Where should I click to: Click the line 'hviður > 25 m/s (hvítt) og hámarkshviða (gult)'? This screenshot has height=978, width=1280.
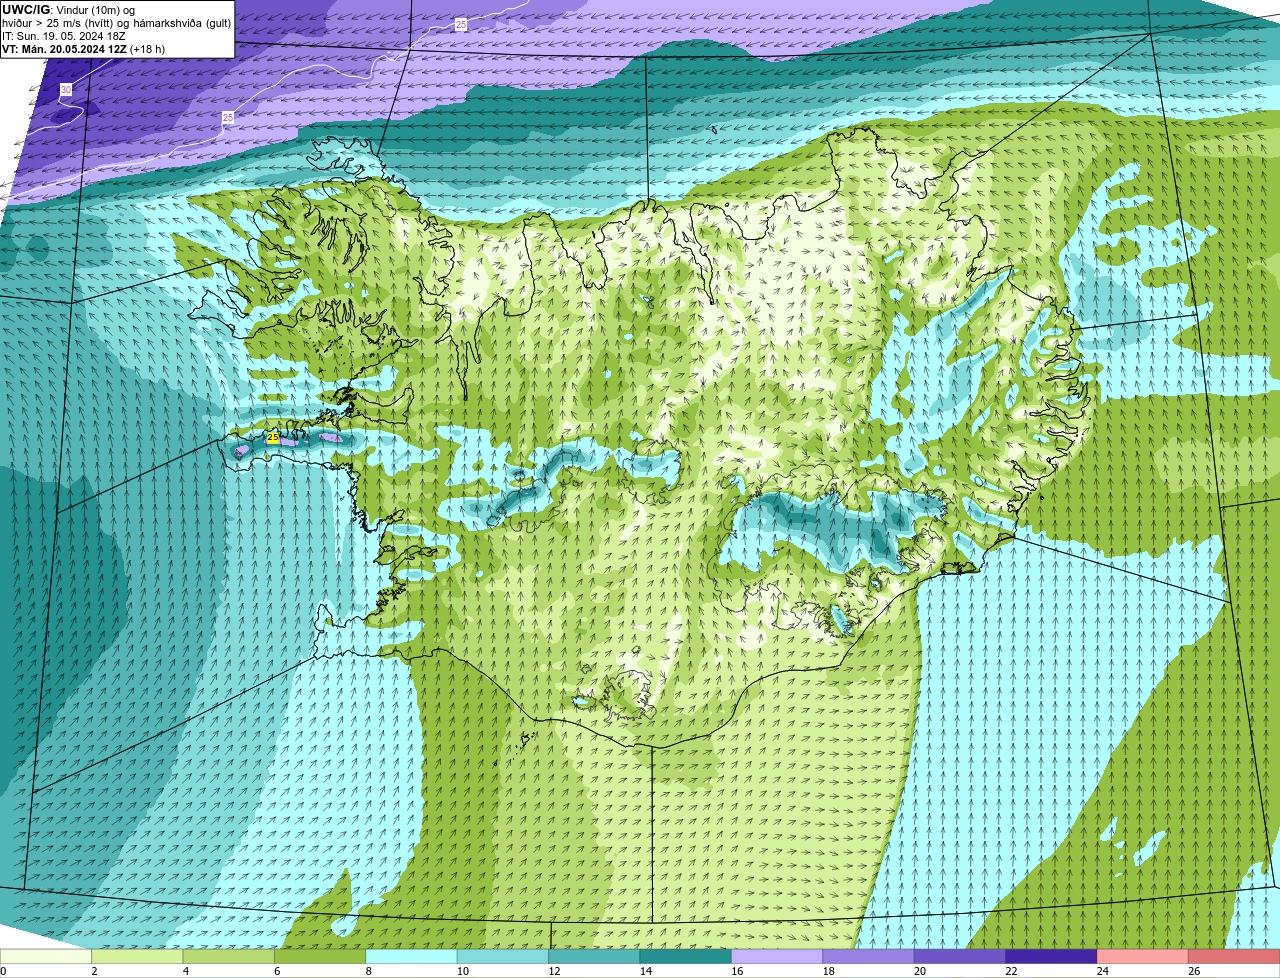tap(116, 23)
